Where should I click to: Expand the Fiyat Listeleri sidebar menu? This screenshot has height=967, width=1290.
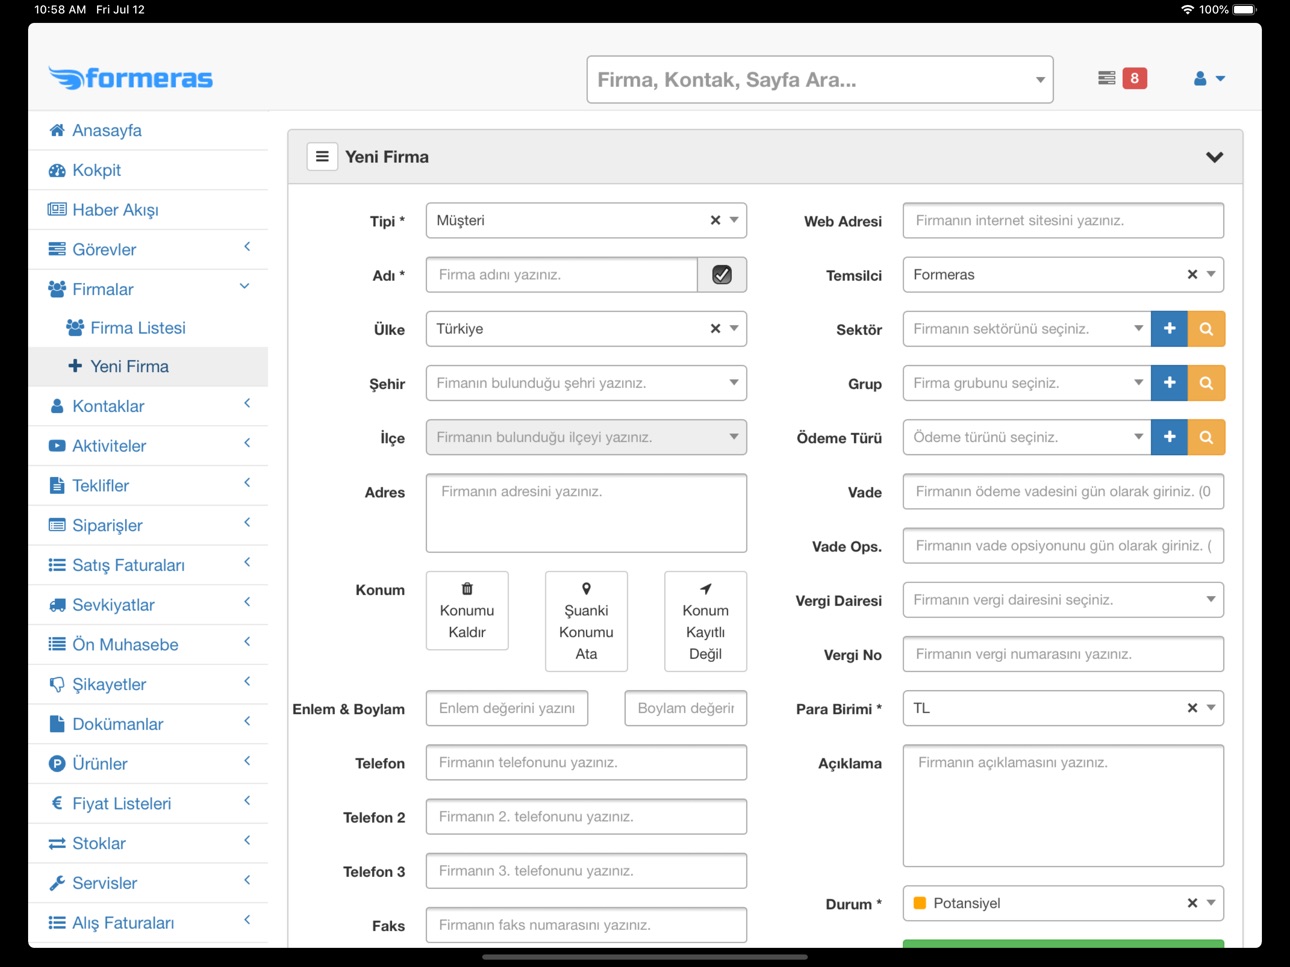coord(148,803)
